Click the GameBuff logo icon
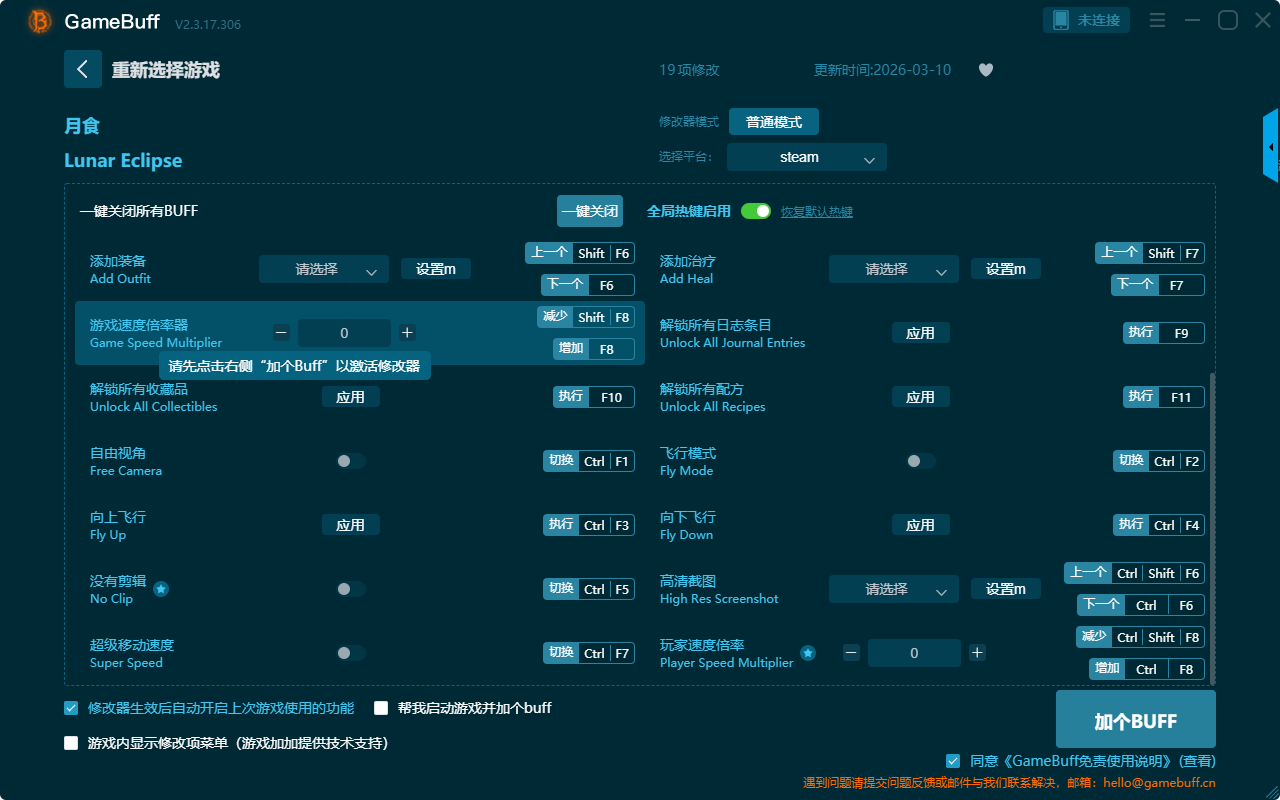The height and width of the screenshot is (800, 1280). pyautogui.click(x=40, y=21)
